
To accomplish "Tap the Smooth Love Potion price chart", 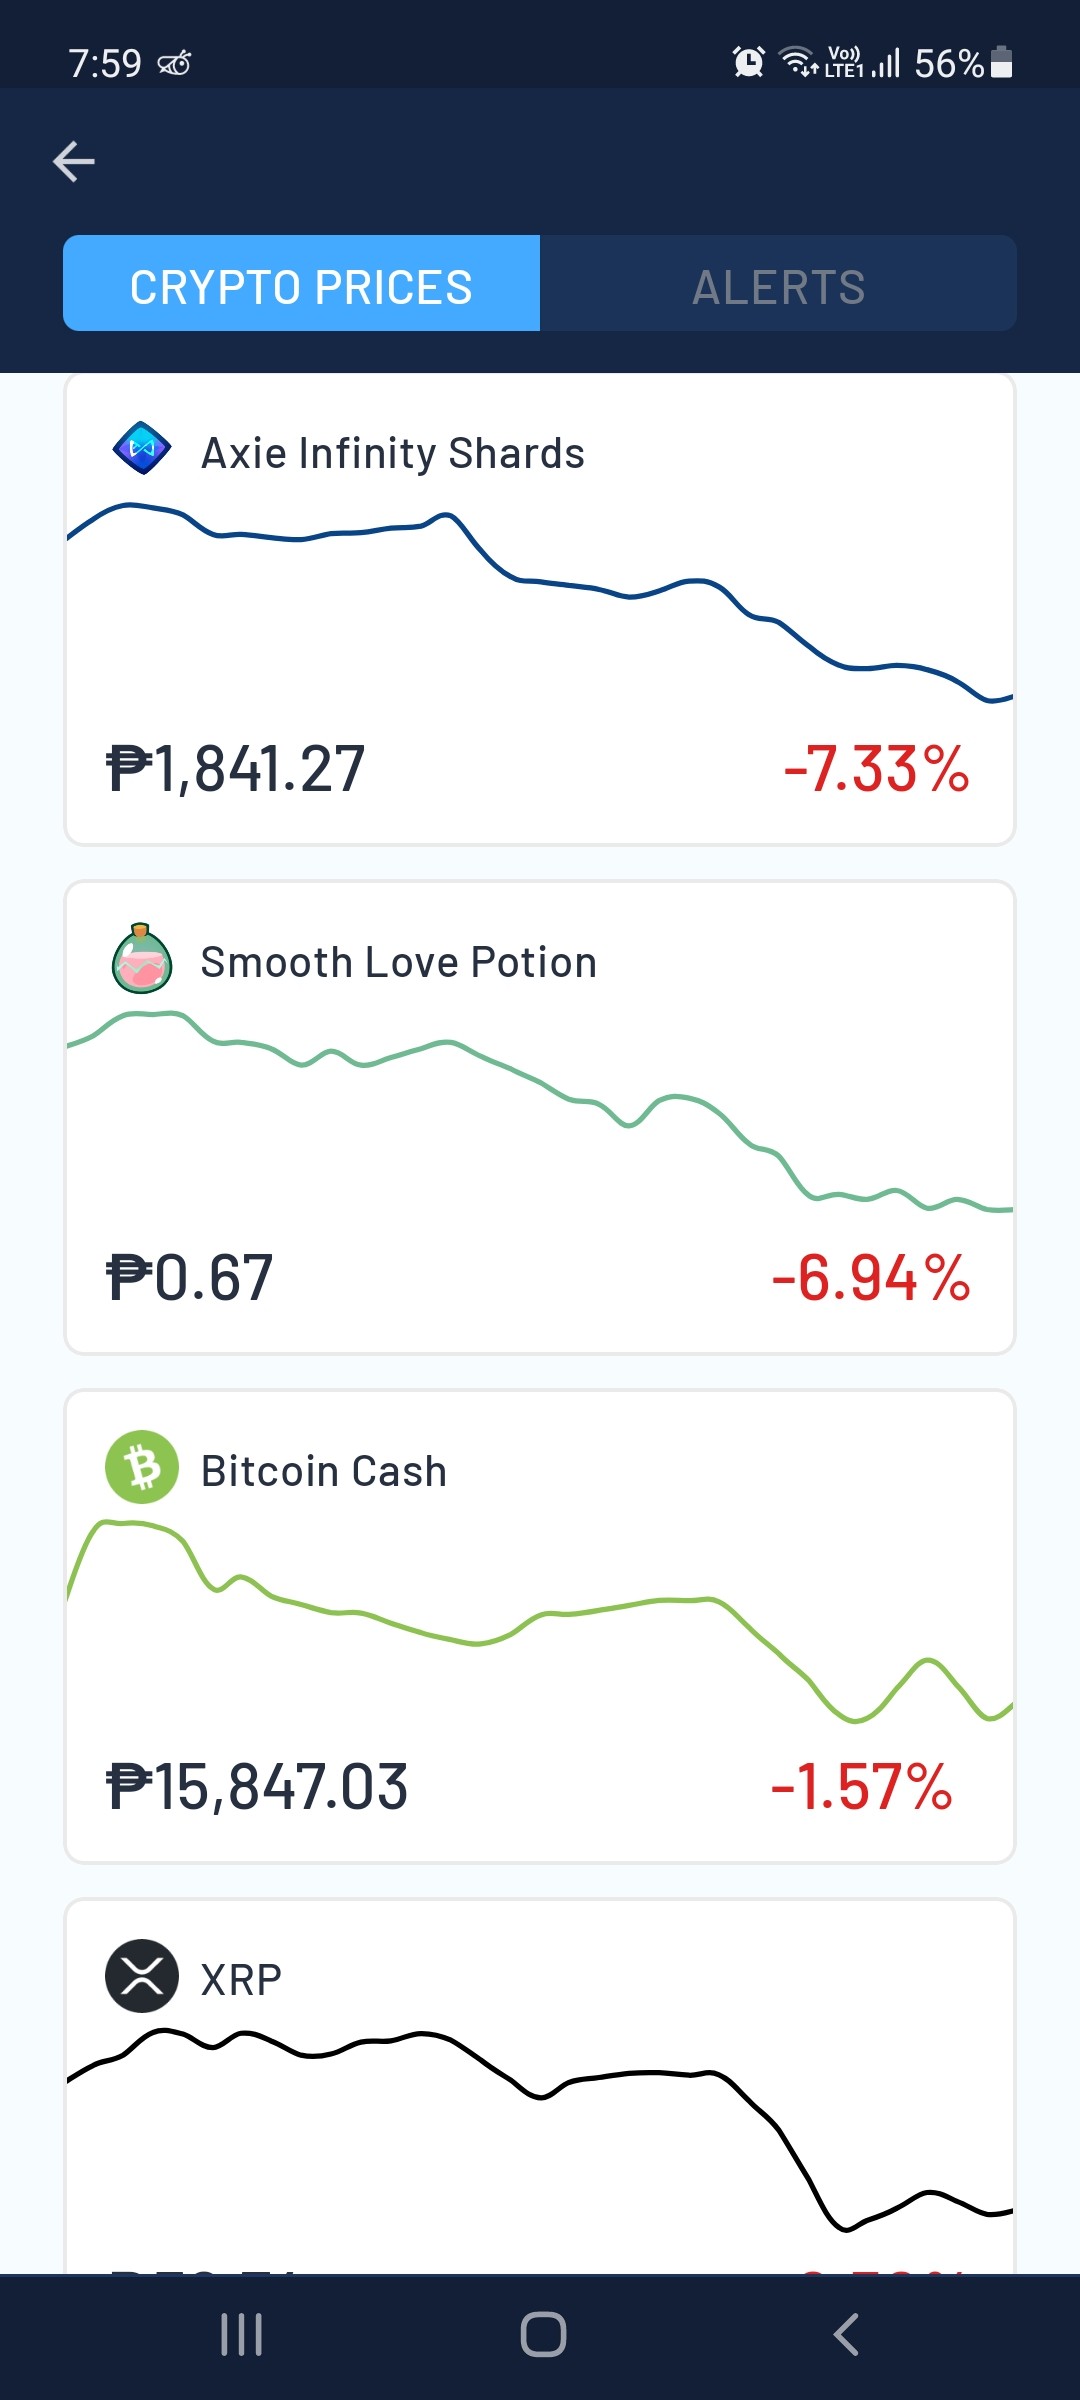I will point(540,1112).
